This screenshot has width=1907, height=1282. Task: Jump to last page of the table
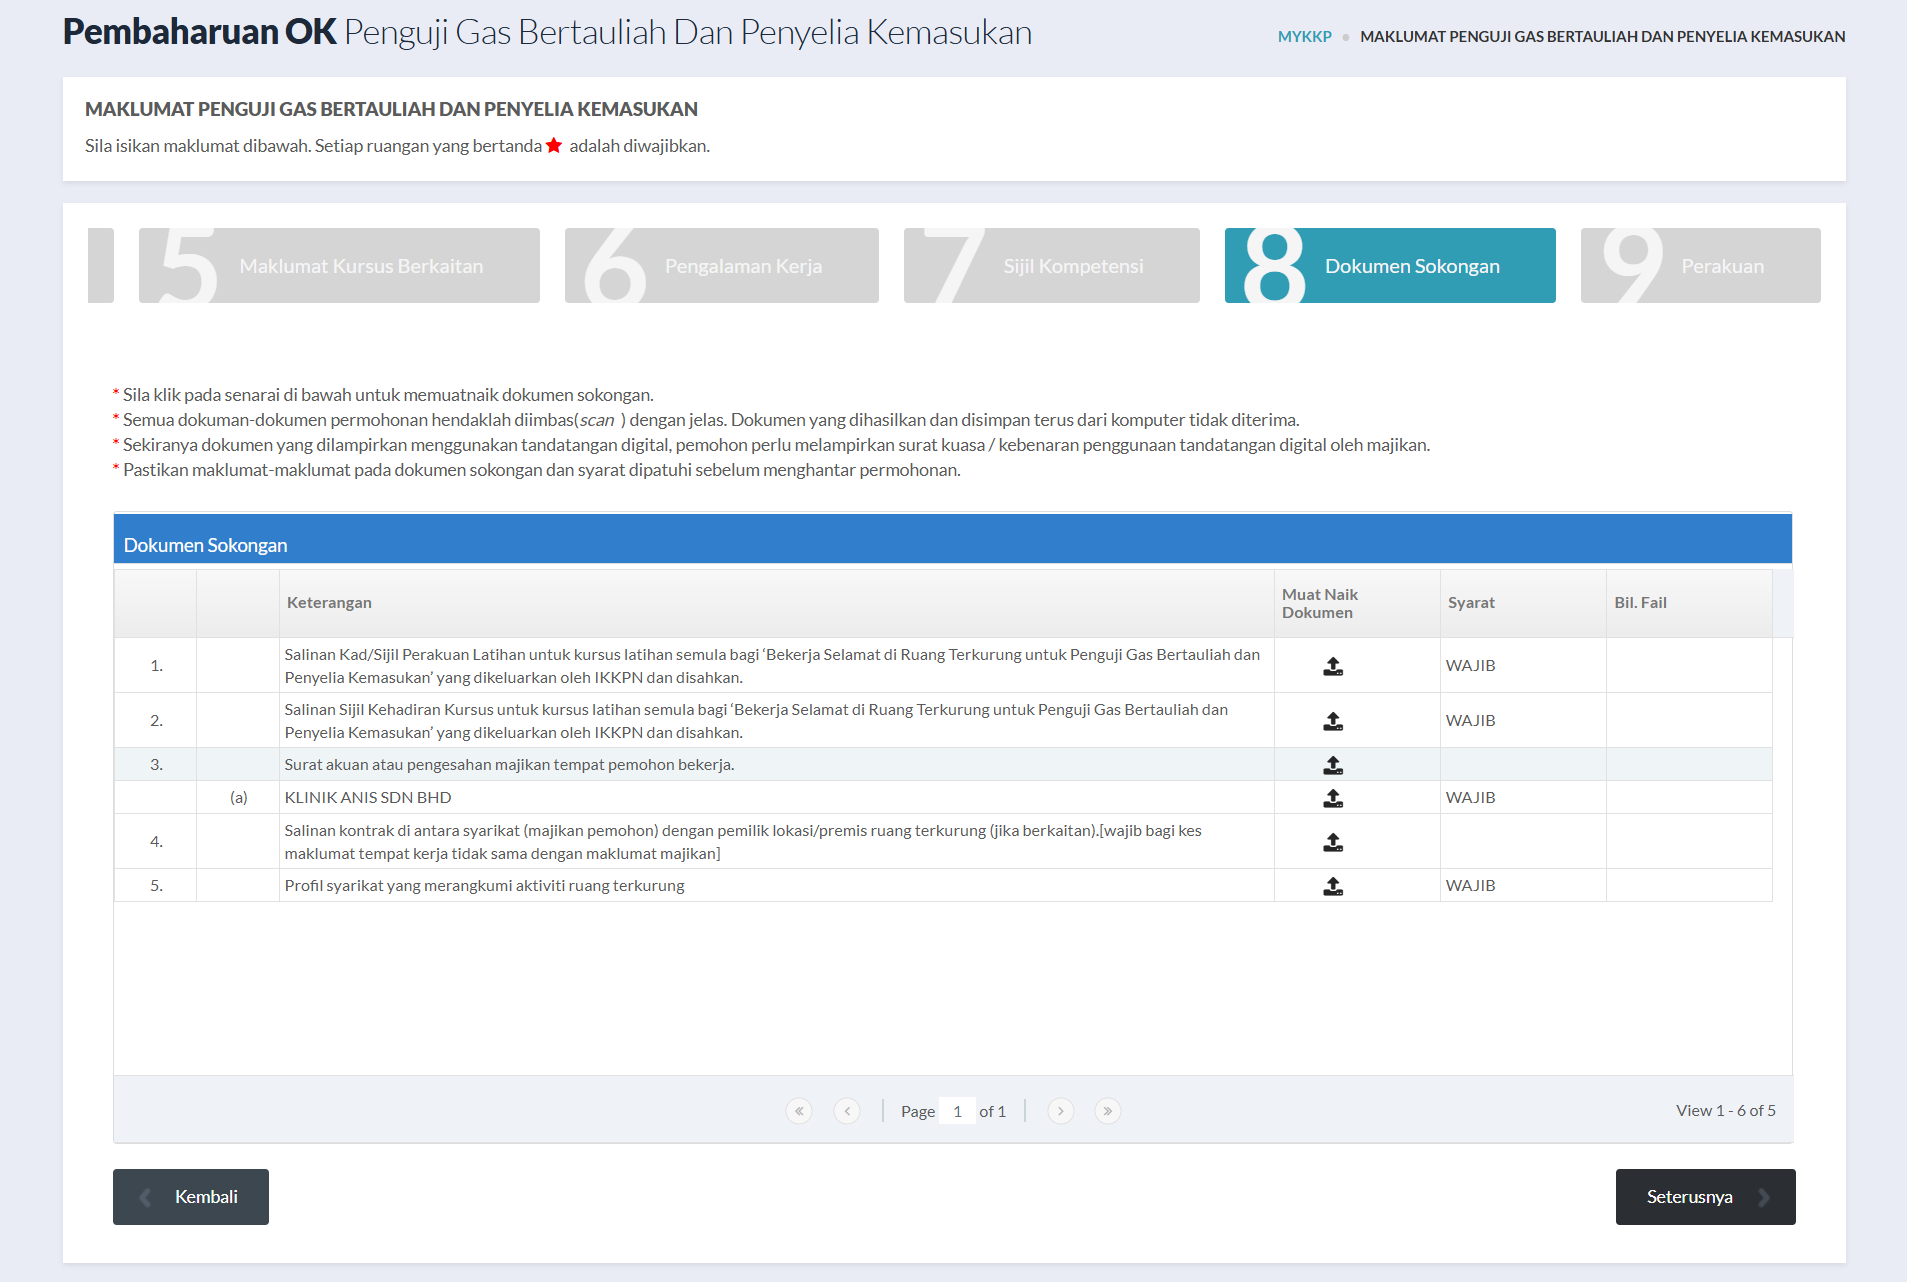pos(1108,1111)
